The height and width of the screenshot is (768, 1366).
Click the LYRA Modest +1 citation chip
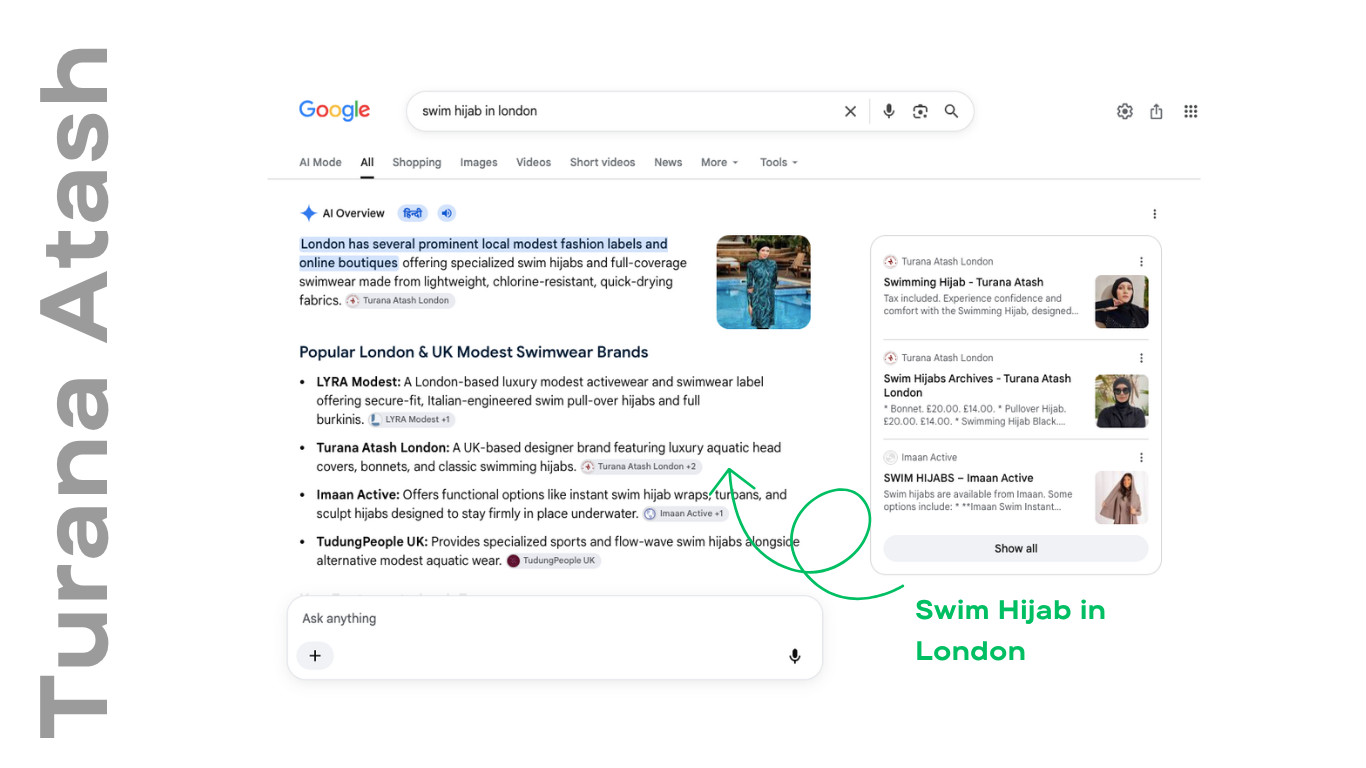click(411, 420)
